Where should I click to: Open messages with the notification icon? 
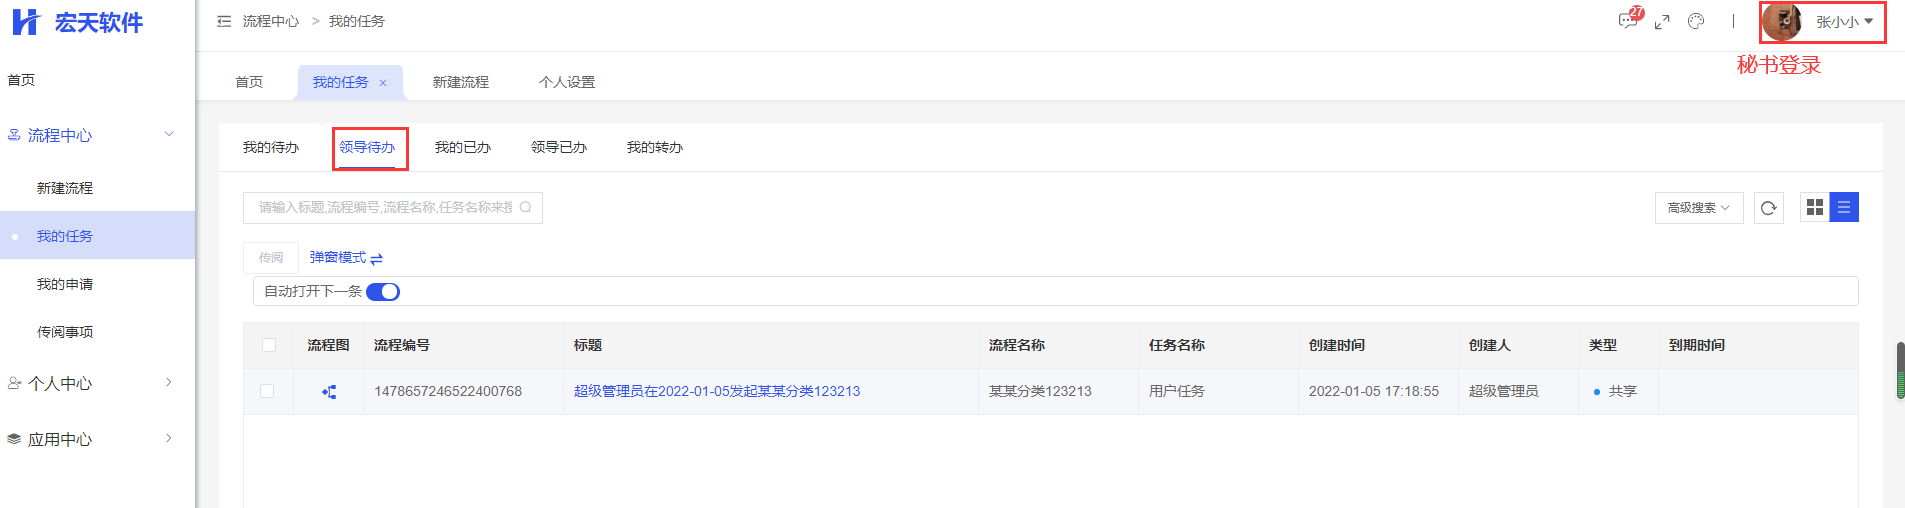[x=1628, y=21]
